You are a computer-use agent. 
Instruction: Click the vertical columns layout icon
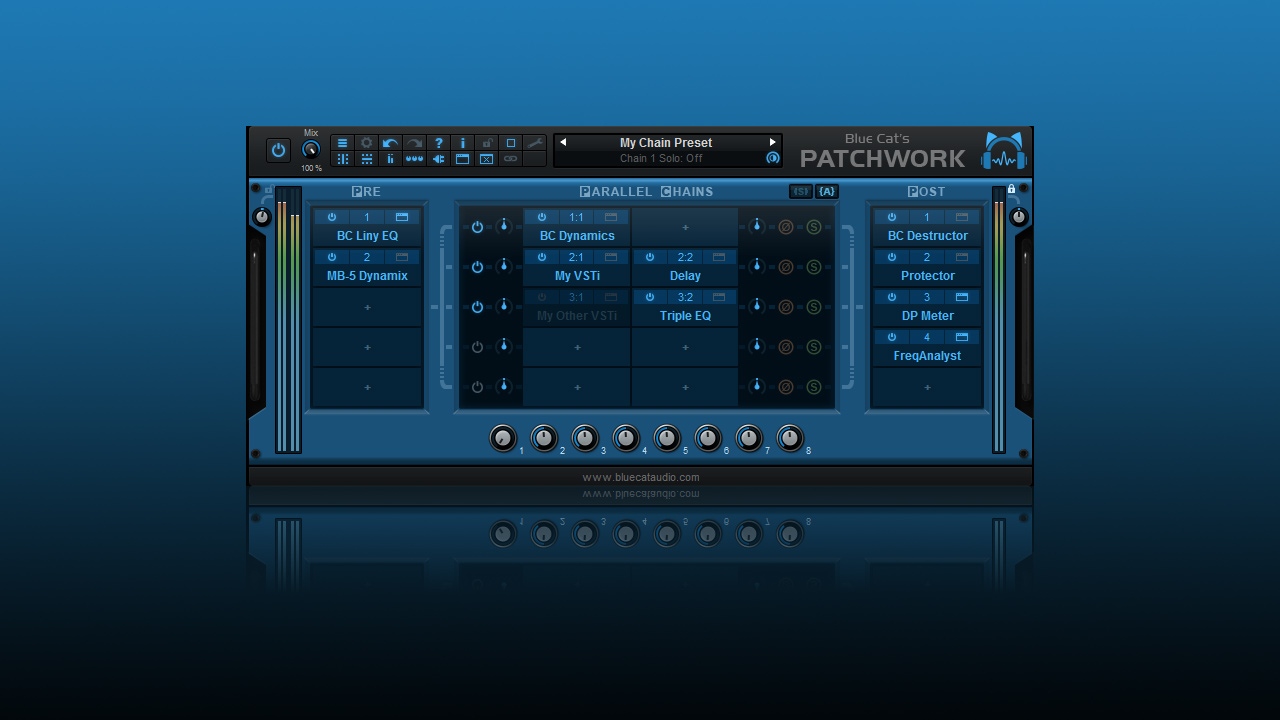pyautogui.click(x=343, y=159)
